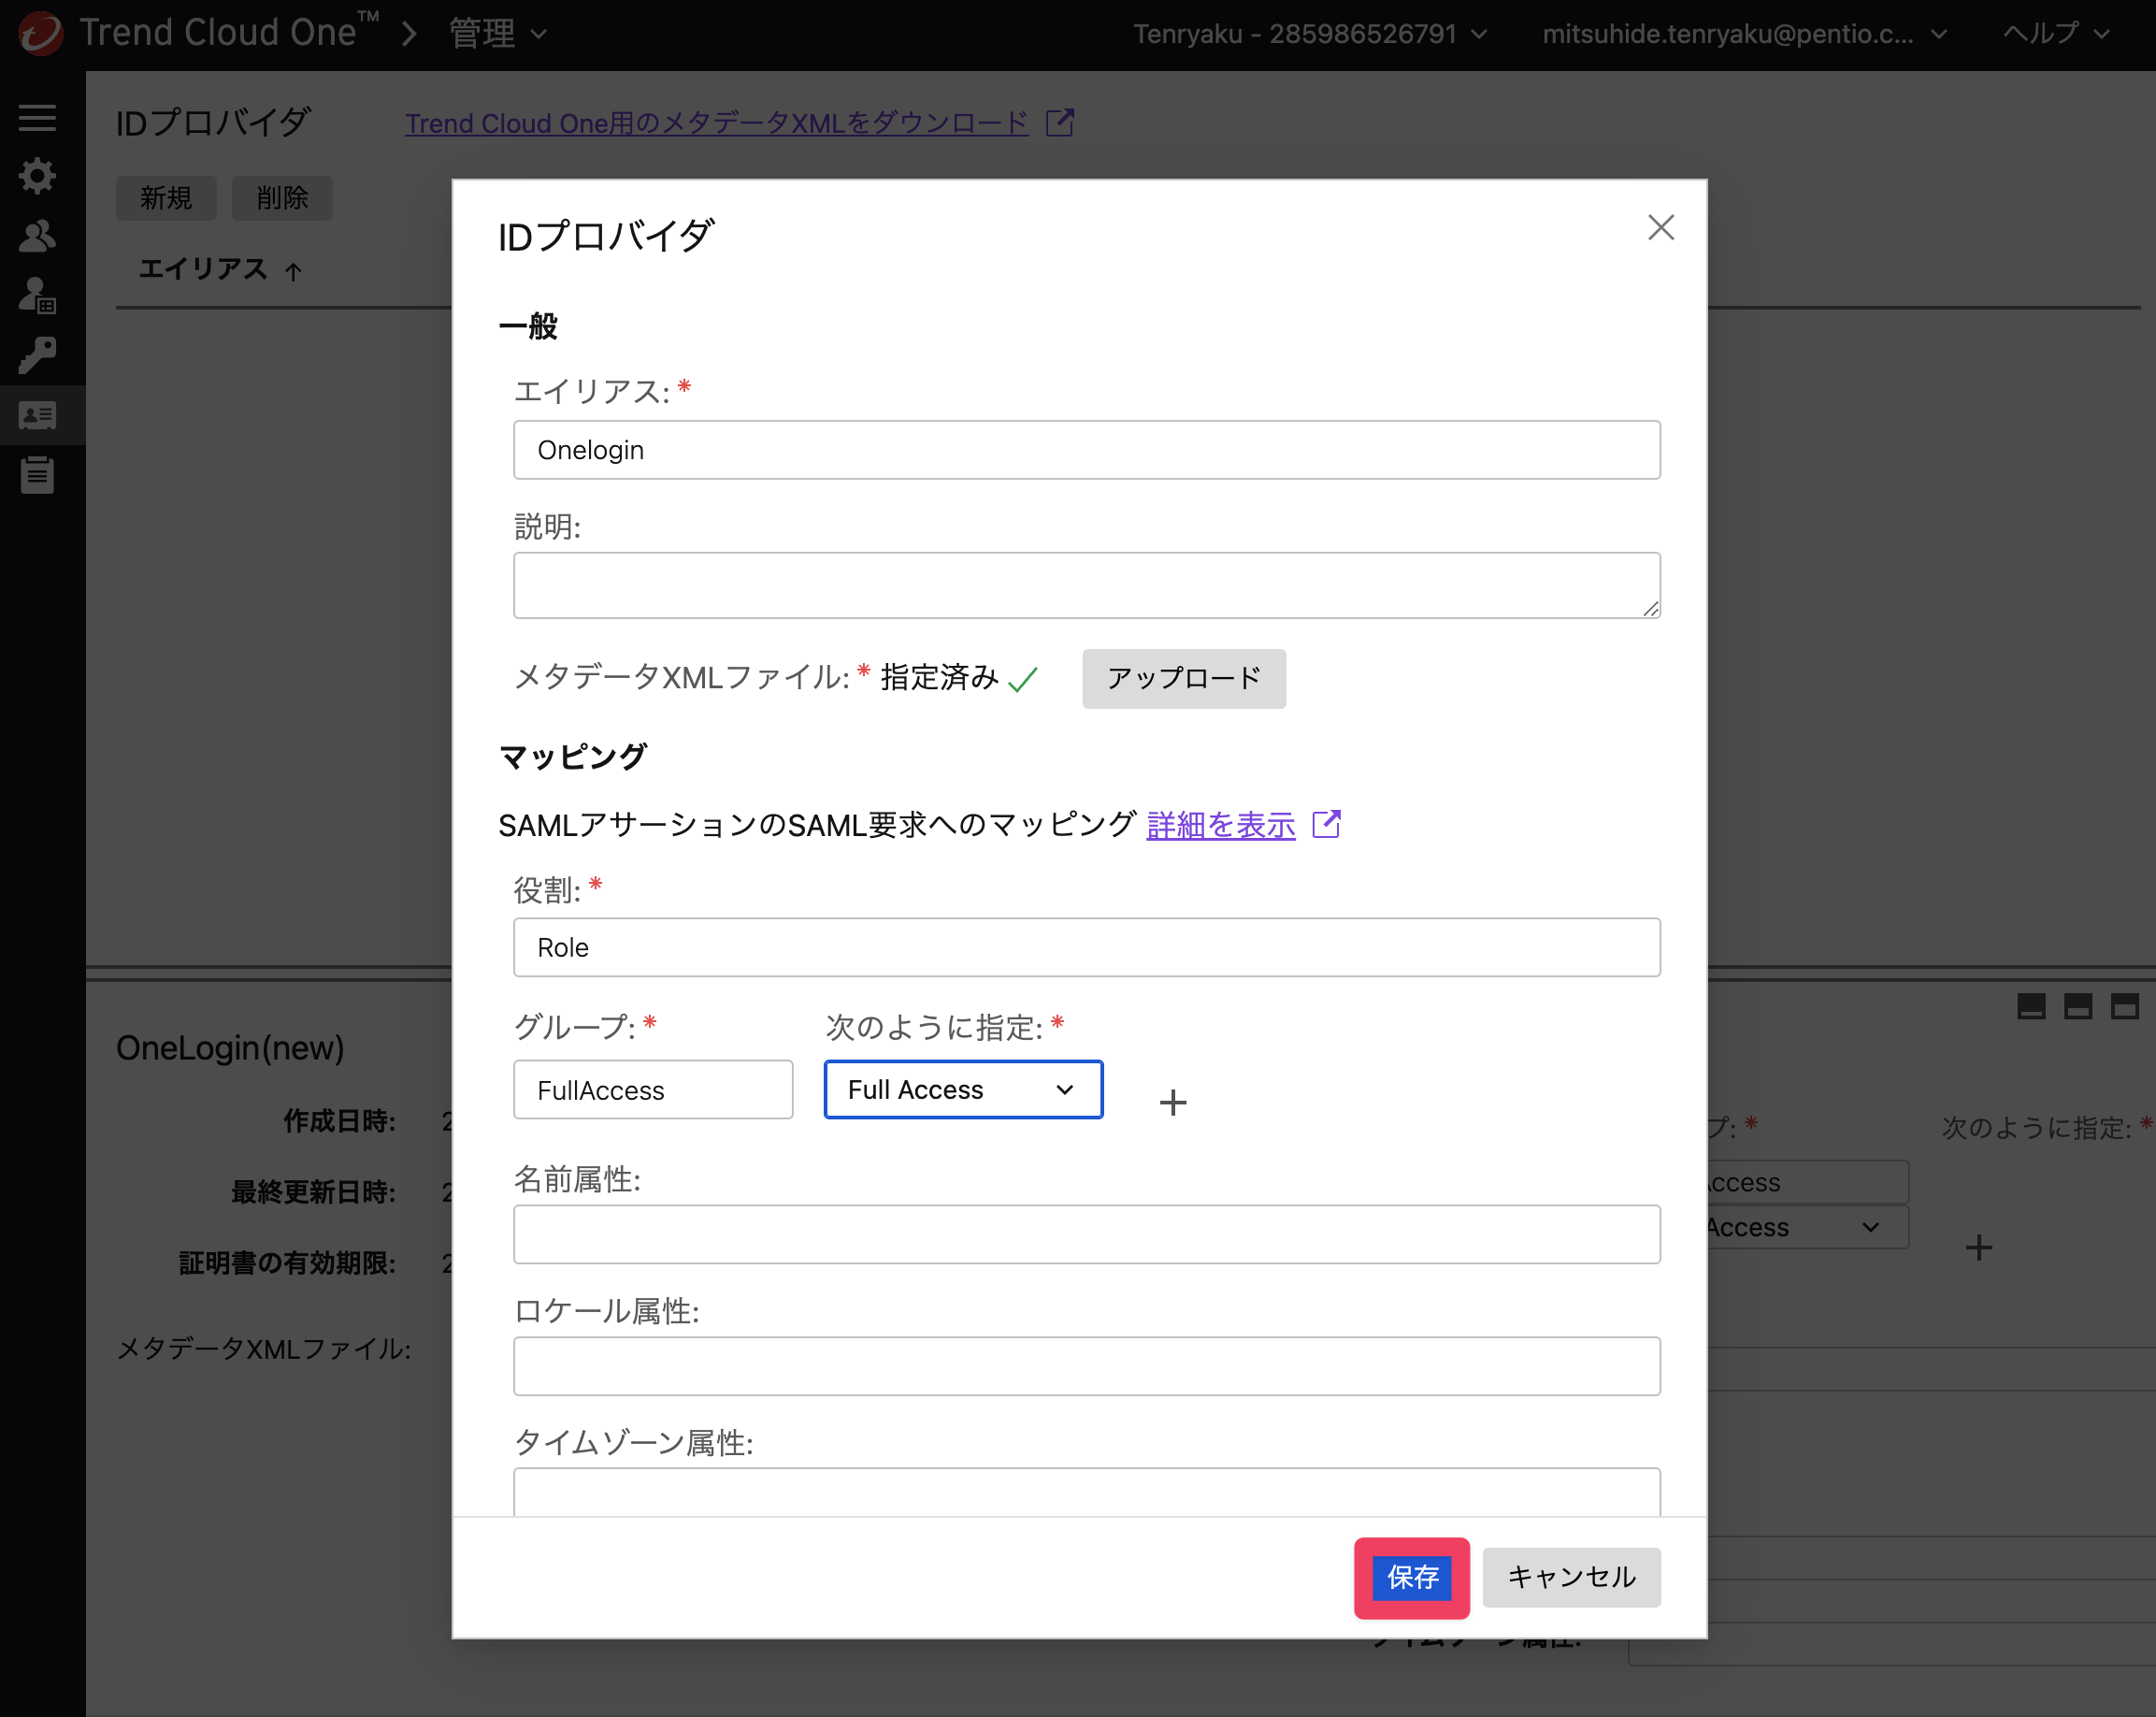The image size is (2156, 1717).
Task: Open the user email account menu
Action: pos(1744,34)
